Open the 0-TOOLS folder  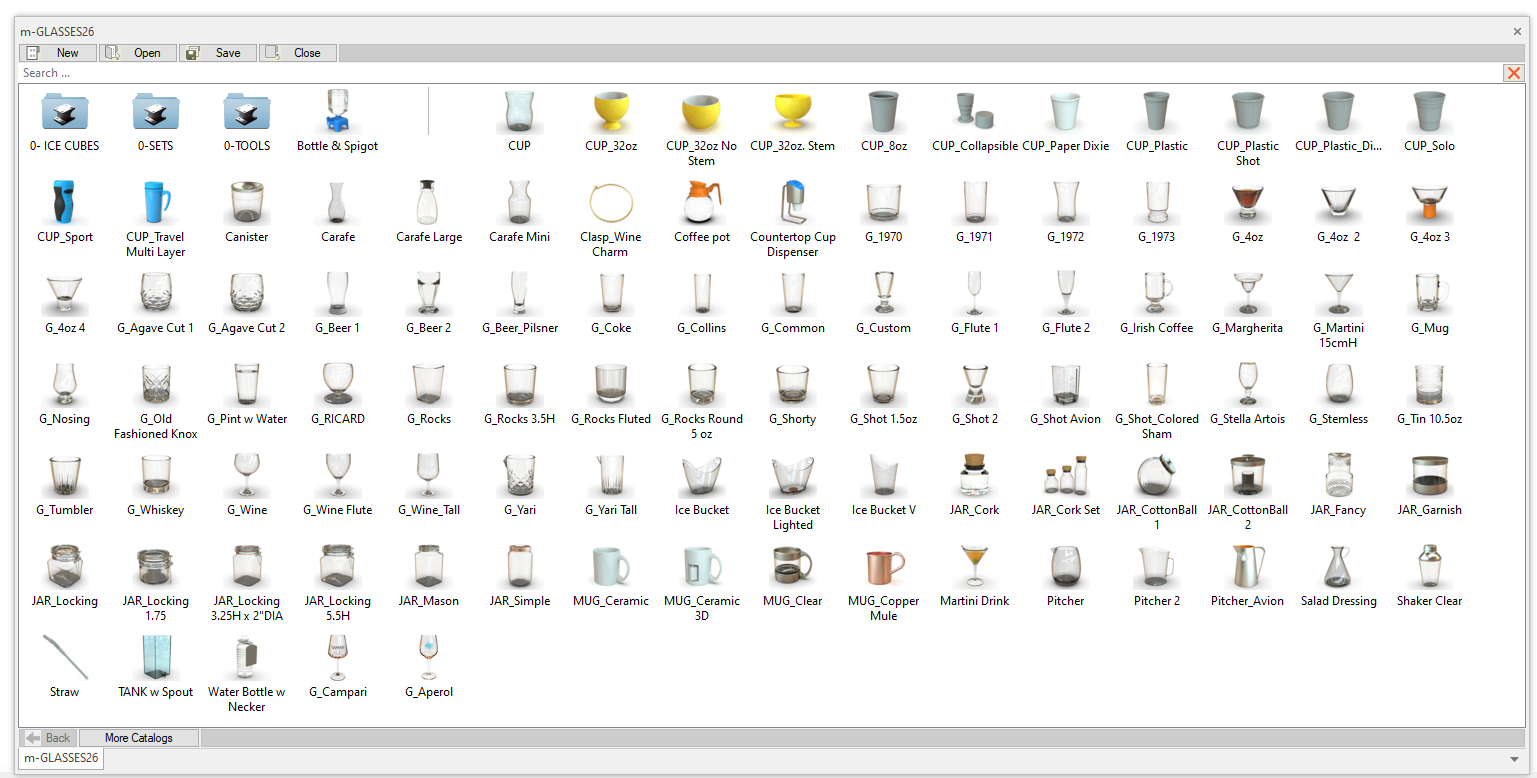click(x=247, y=113)
